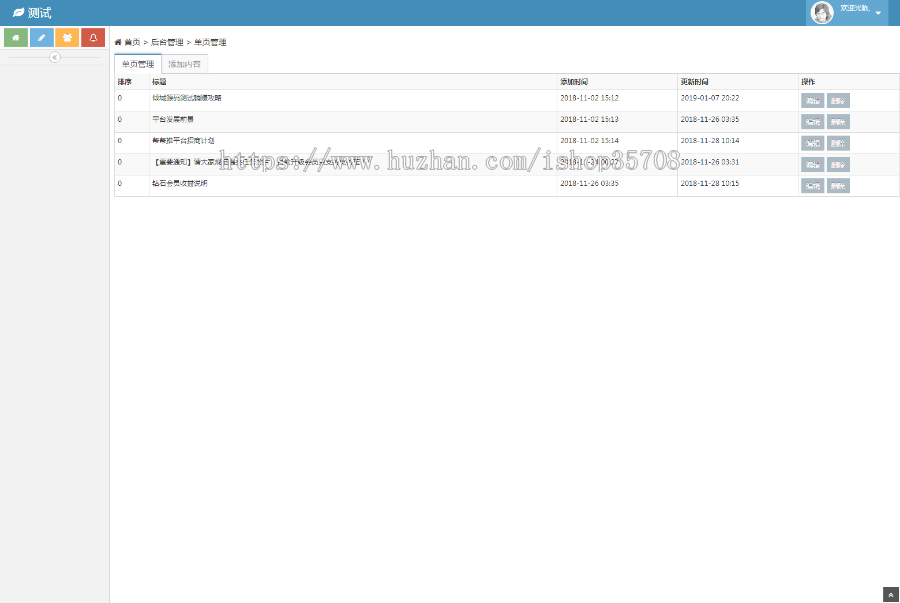Click the red bell shortcut icon
Image resolution: width=900 pixels, height=603 pixels.
(93, 38)
